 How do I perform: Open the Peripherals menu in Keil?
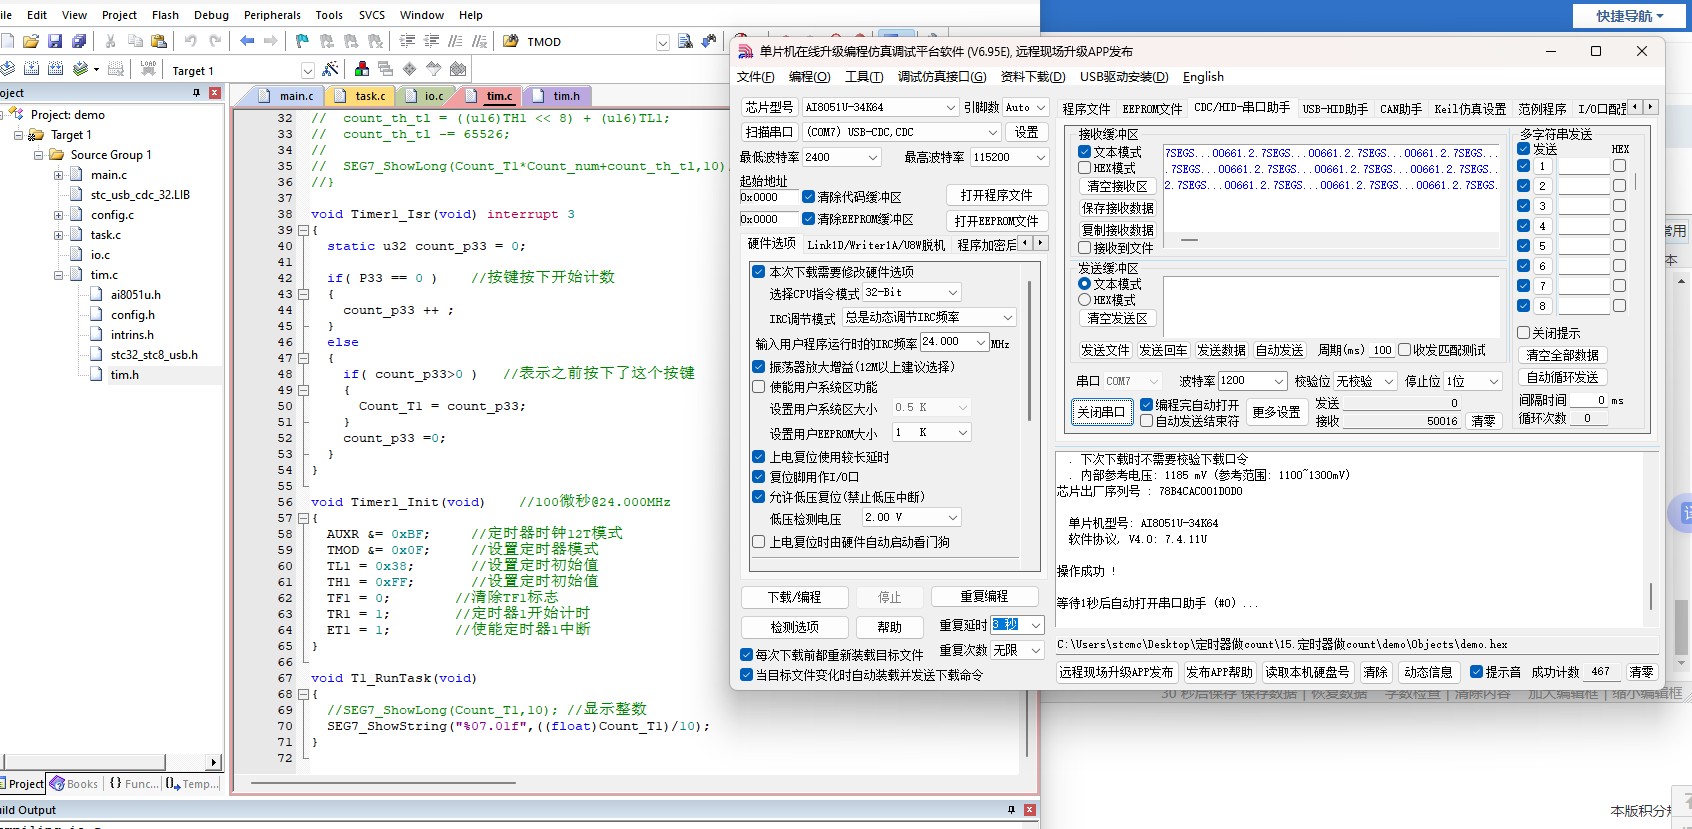[272, 15]
